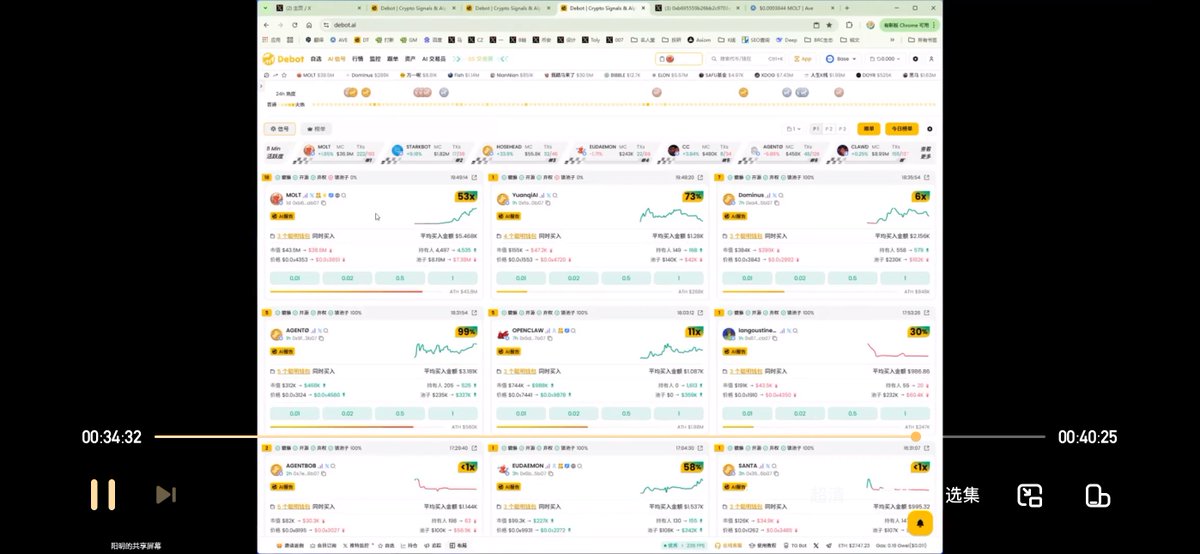Select the AI 信号 nav item
The image size is (1200, 554).
pyautogui.click(x=337, y=59)
